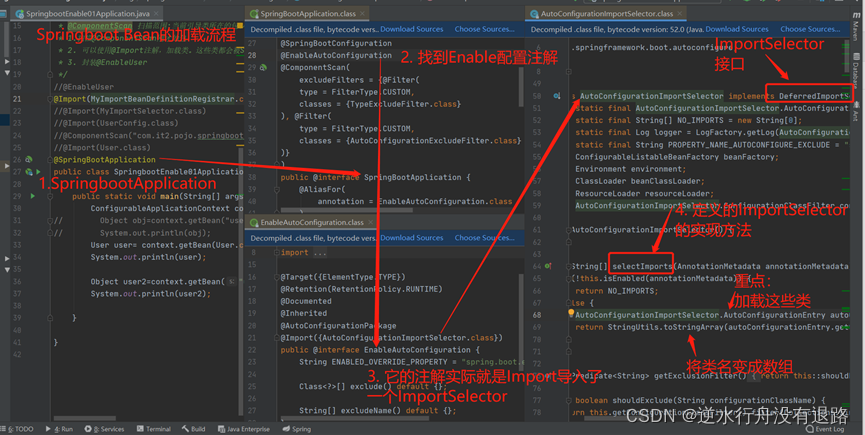Open the Build tool window
Image resolution: width=865 pixels, height=435 pixels.
pos(194,429)
